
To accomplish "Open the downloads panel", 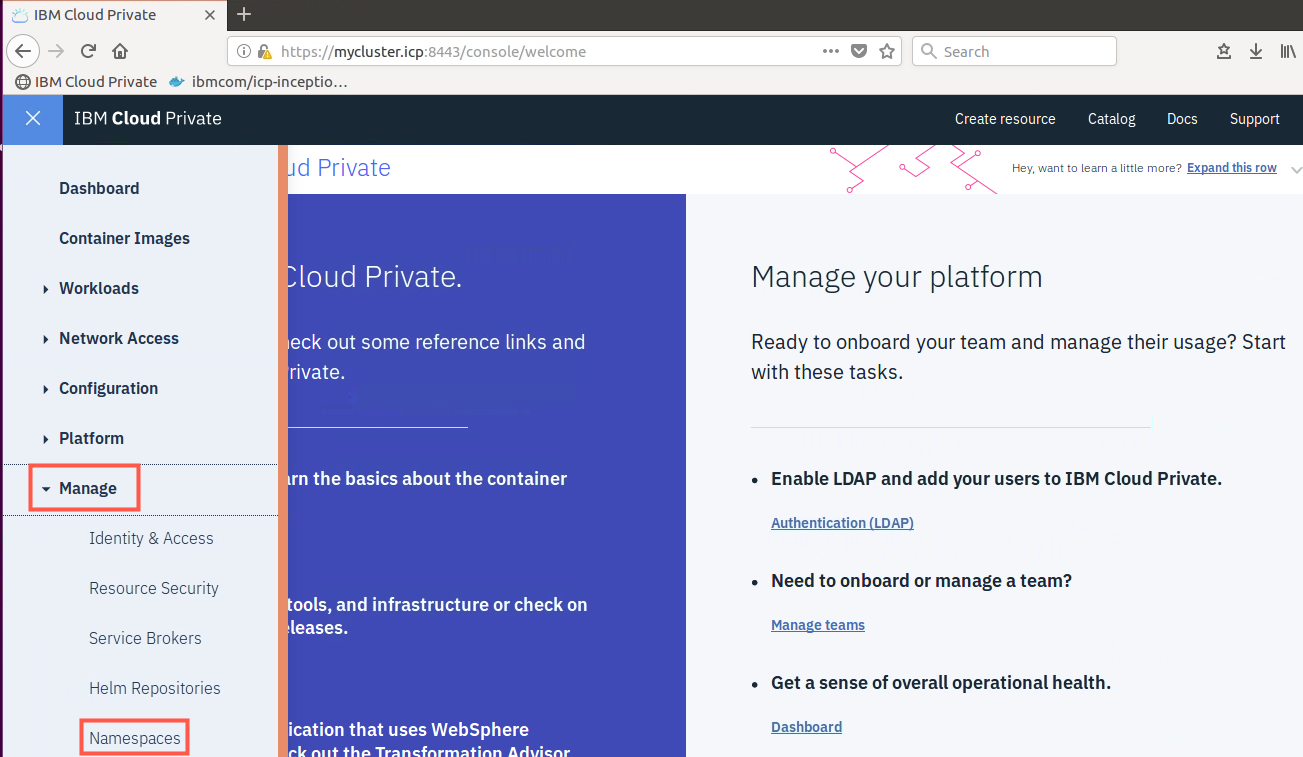I will [x=1256, y=51].
